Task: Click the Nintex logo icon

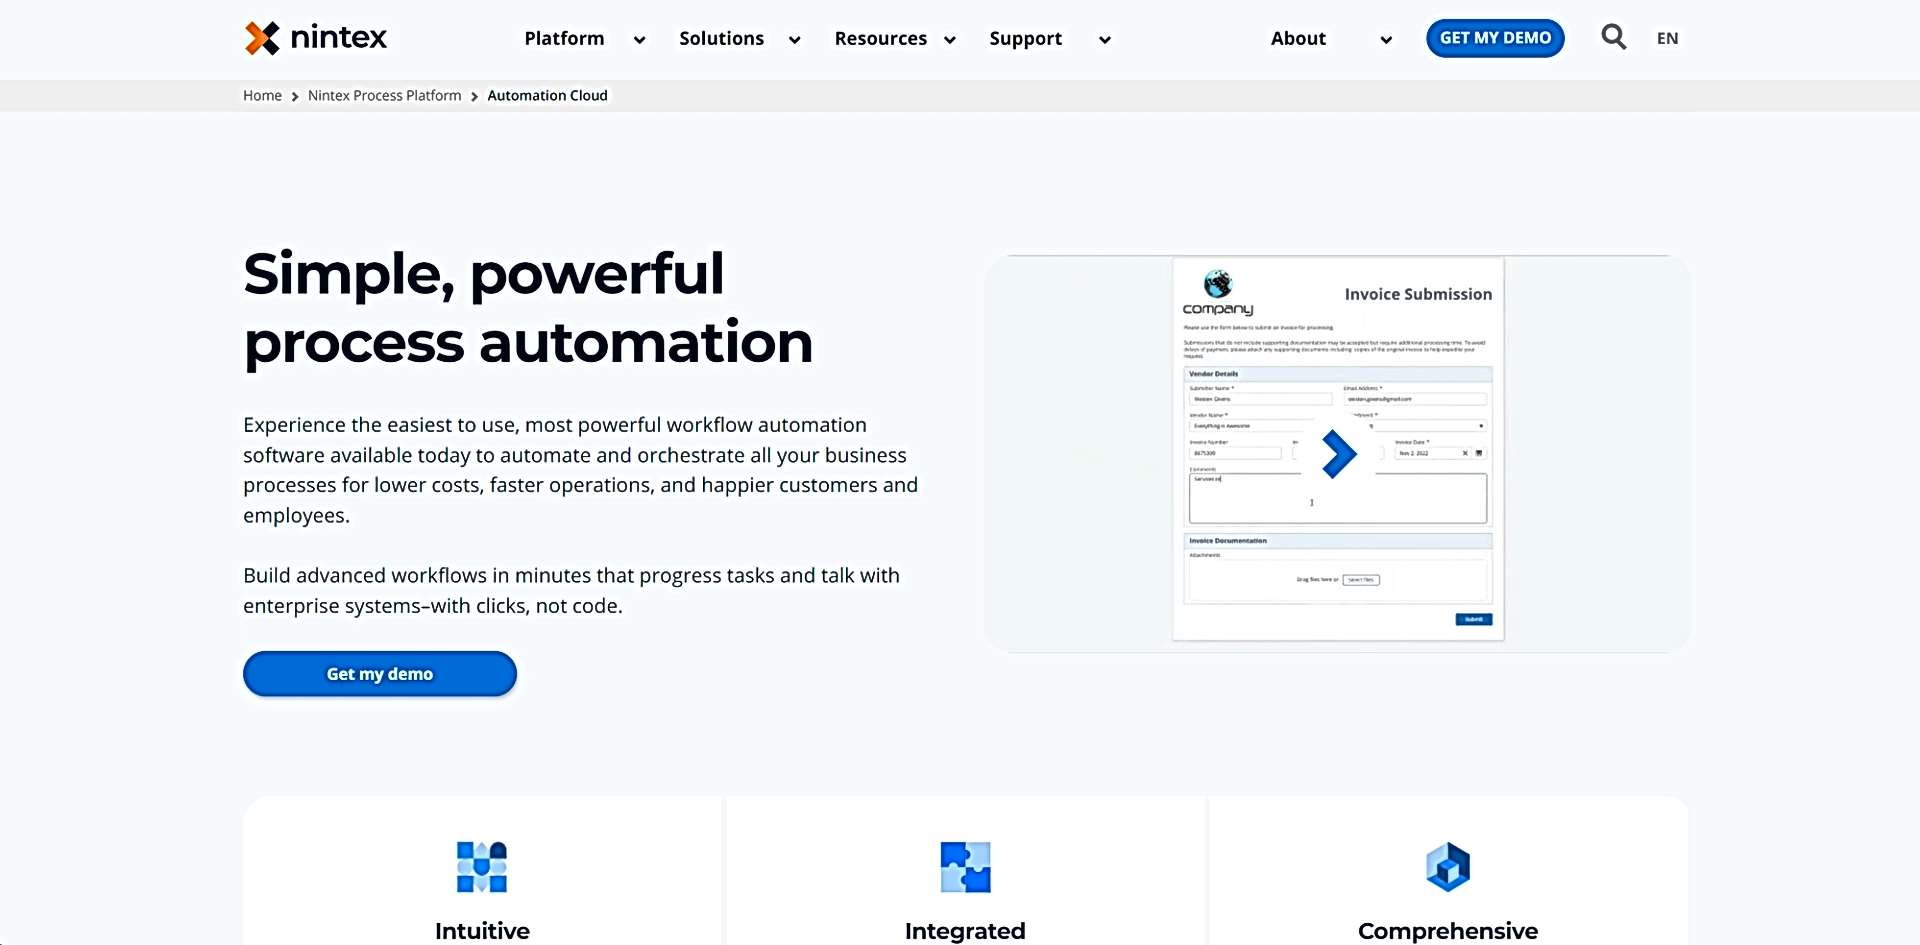Action: point(262,38)
